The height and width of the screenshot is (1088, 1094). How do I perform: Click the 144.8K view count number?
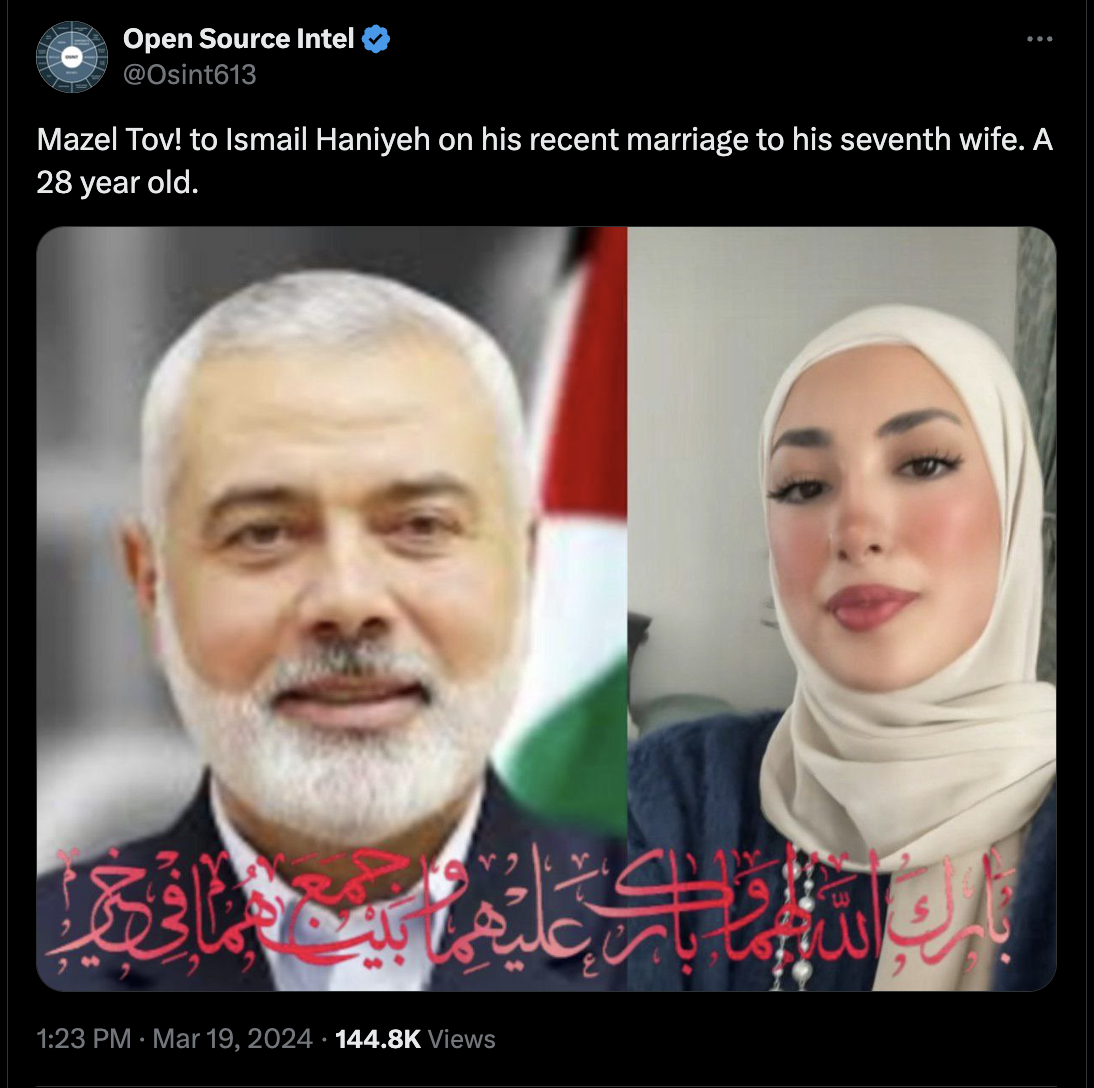(378, 1039)
